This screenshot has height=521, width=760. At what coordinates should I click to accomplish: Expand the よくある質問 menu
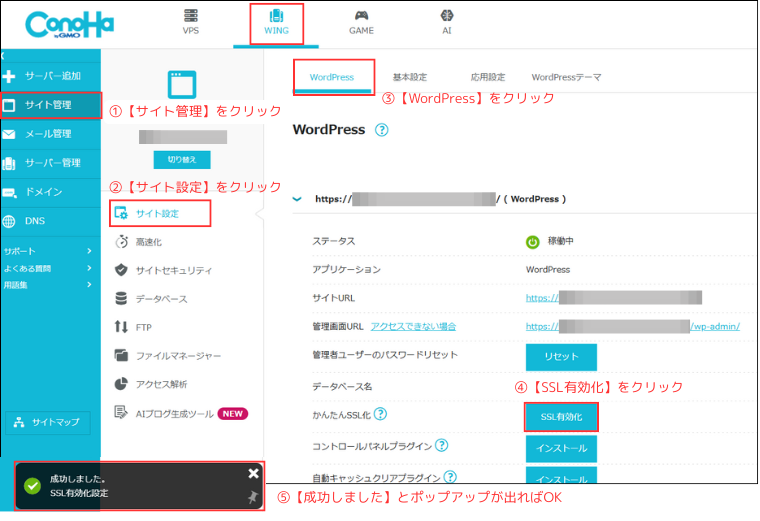tap(48, 268)
